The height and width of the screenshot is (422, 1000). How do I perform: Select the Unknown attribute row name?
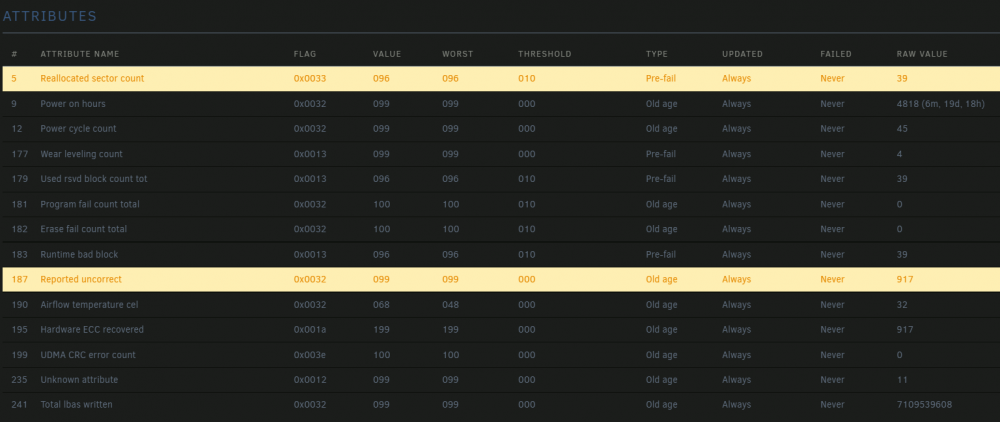point(79,379)
